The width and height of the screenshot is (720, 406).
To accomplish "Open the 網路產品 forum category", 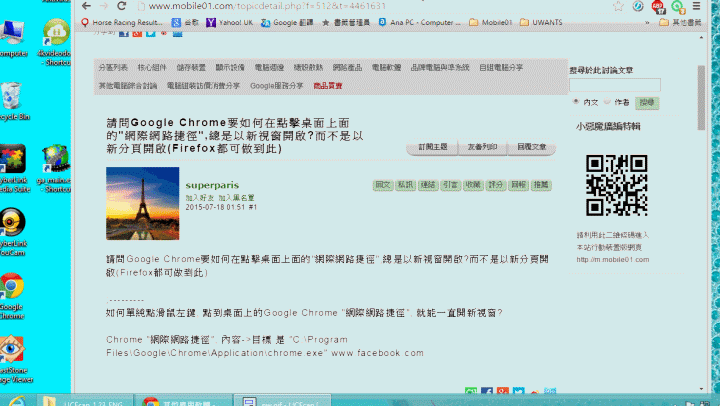I will pyautogui.click(x=347, y=68).
